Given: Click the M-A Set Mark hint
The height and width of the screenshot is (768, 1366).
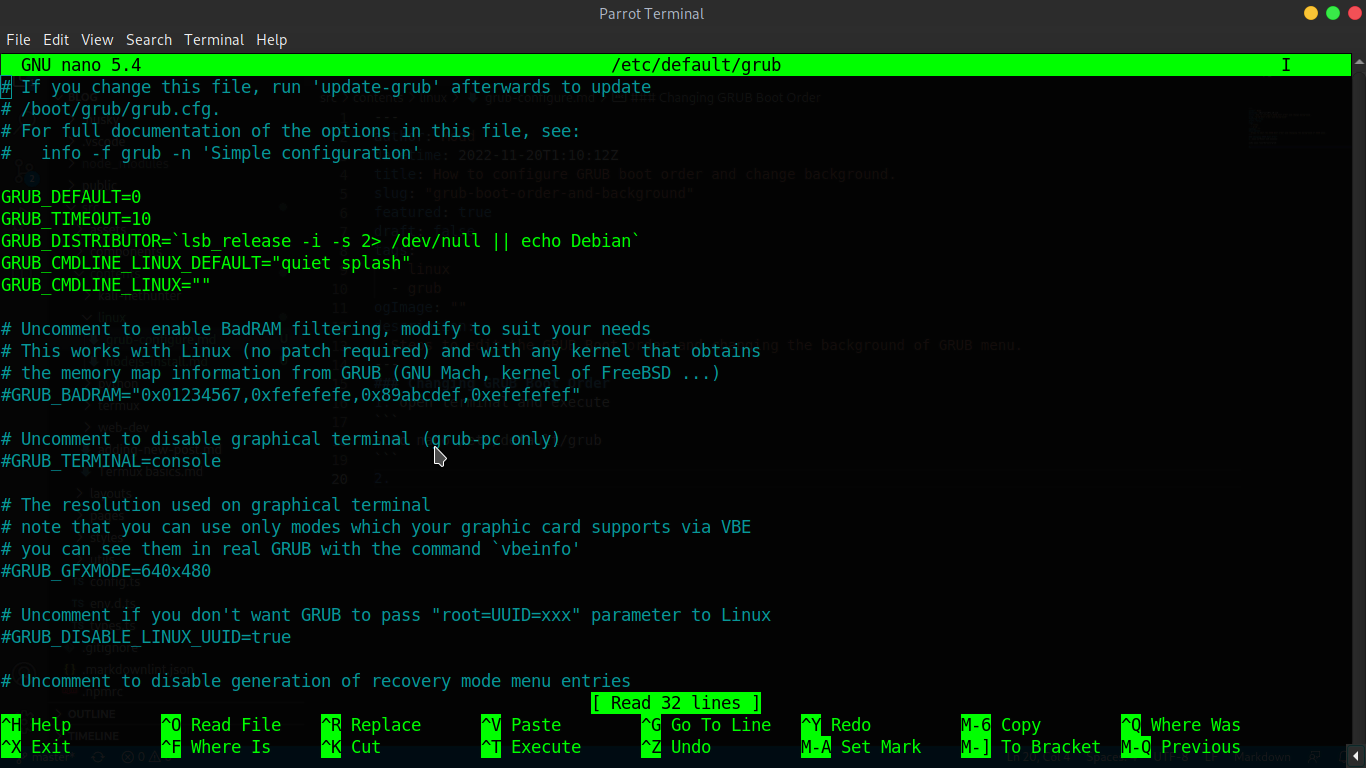Looking at the screenshot, I should [x=861, y=747].
